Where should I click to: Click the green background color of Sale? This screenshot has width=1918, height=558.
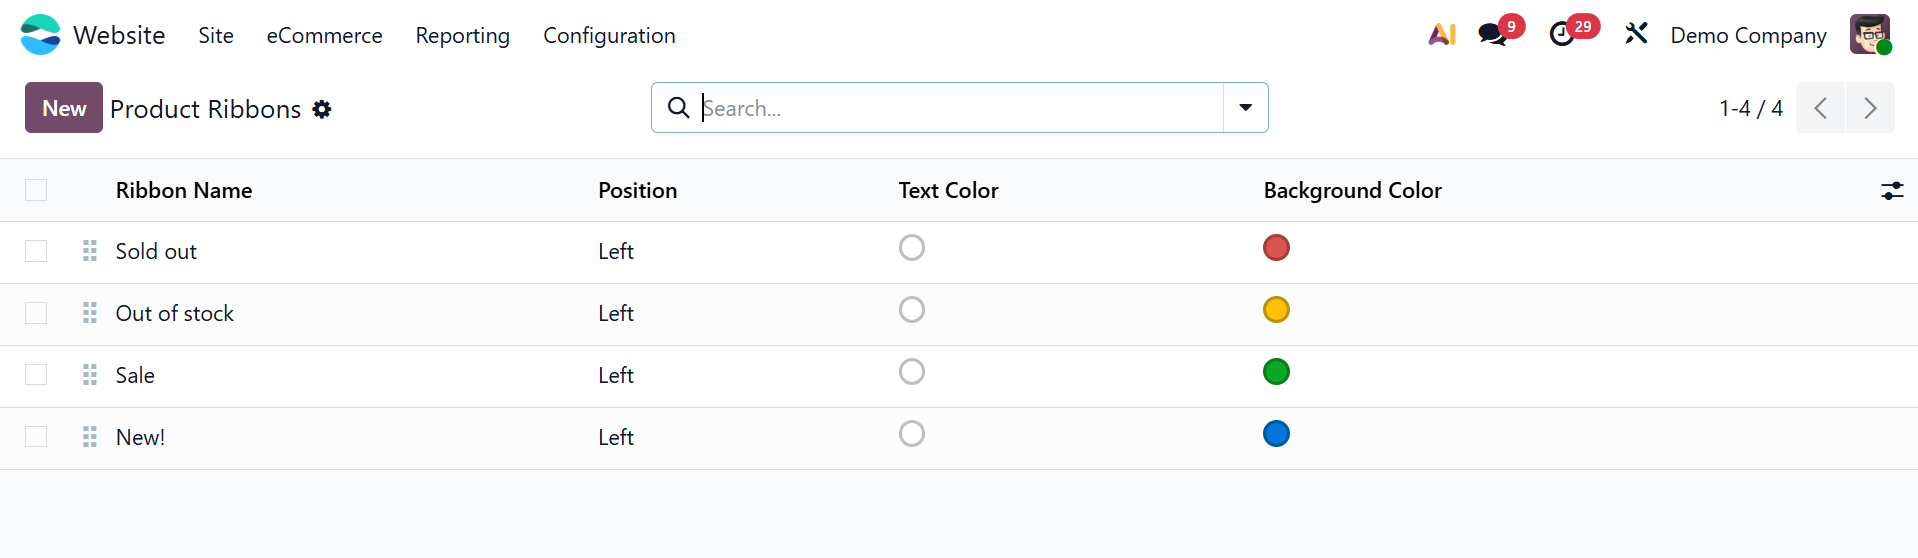pyautogui.click(x=1276, y=372)
